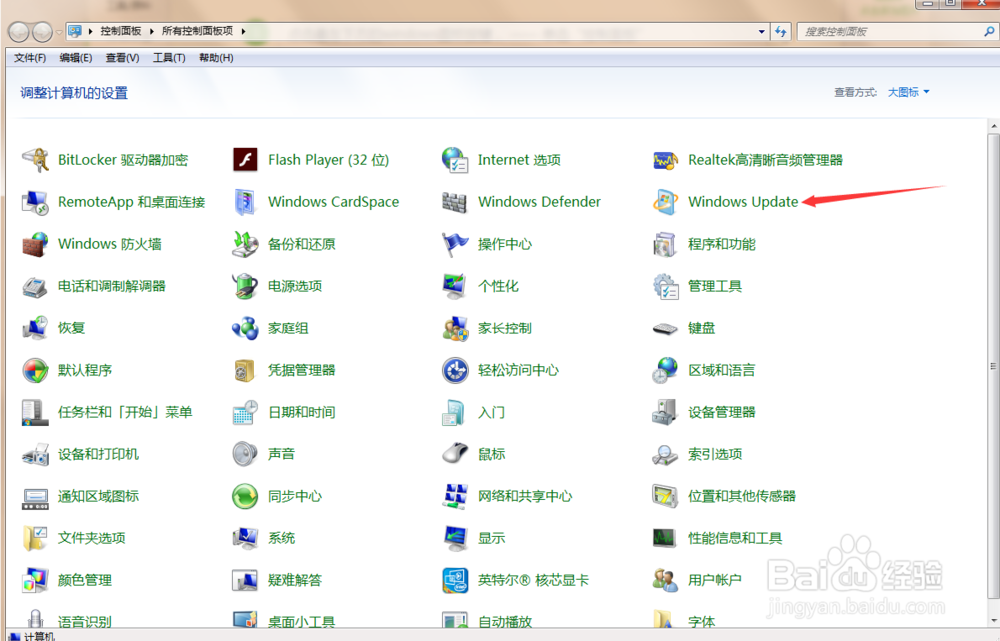Viewport: 1000px width, 641px height.
Task: Open the 性能信息和工具 link
Action: point(735,538)
